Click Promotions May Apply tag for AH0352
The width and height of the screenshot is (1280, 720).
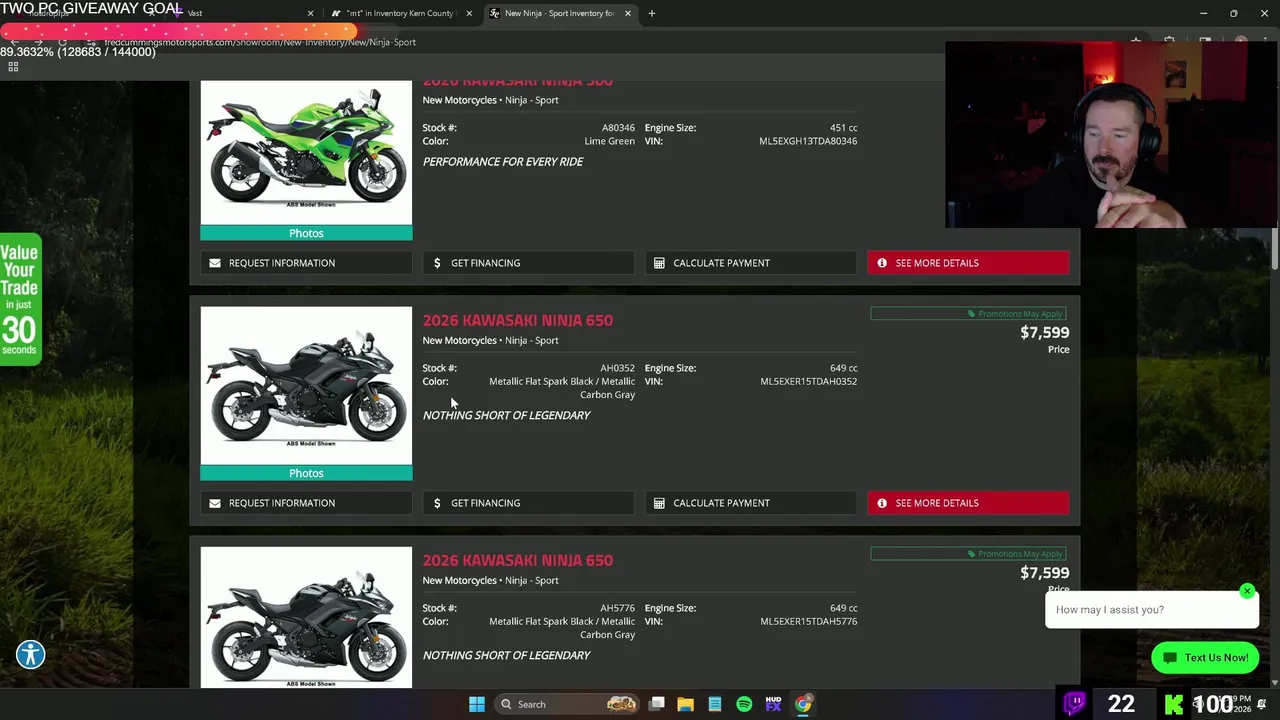pyautogui.click(x=968, y=314)
